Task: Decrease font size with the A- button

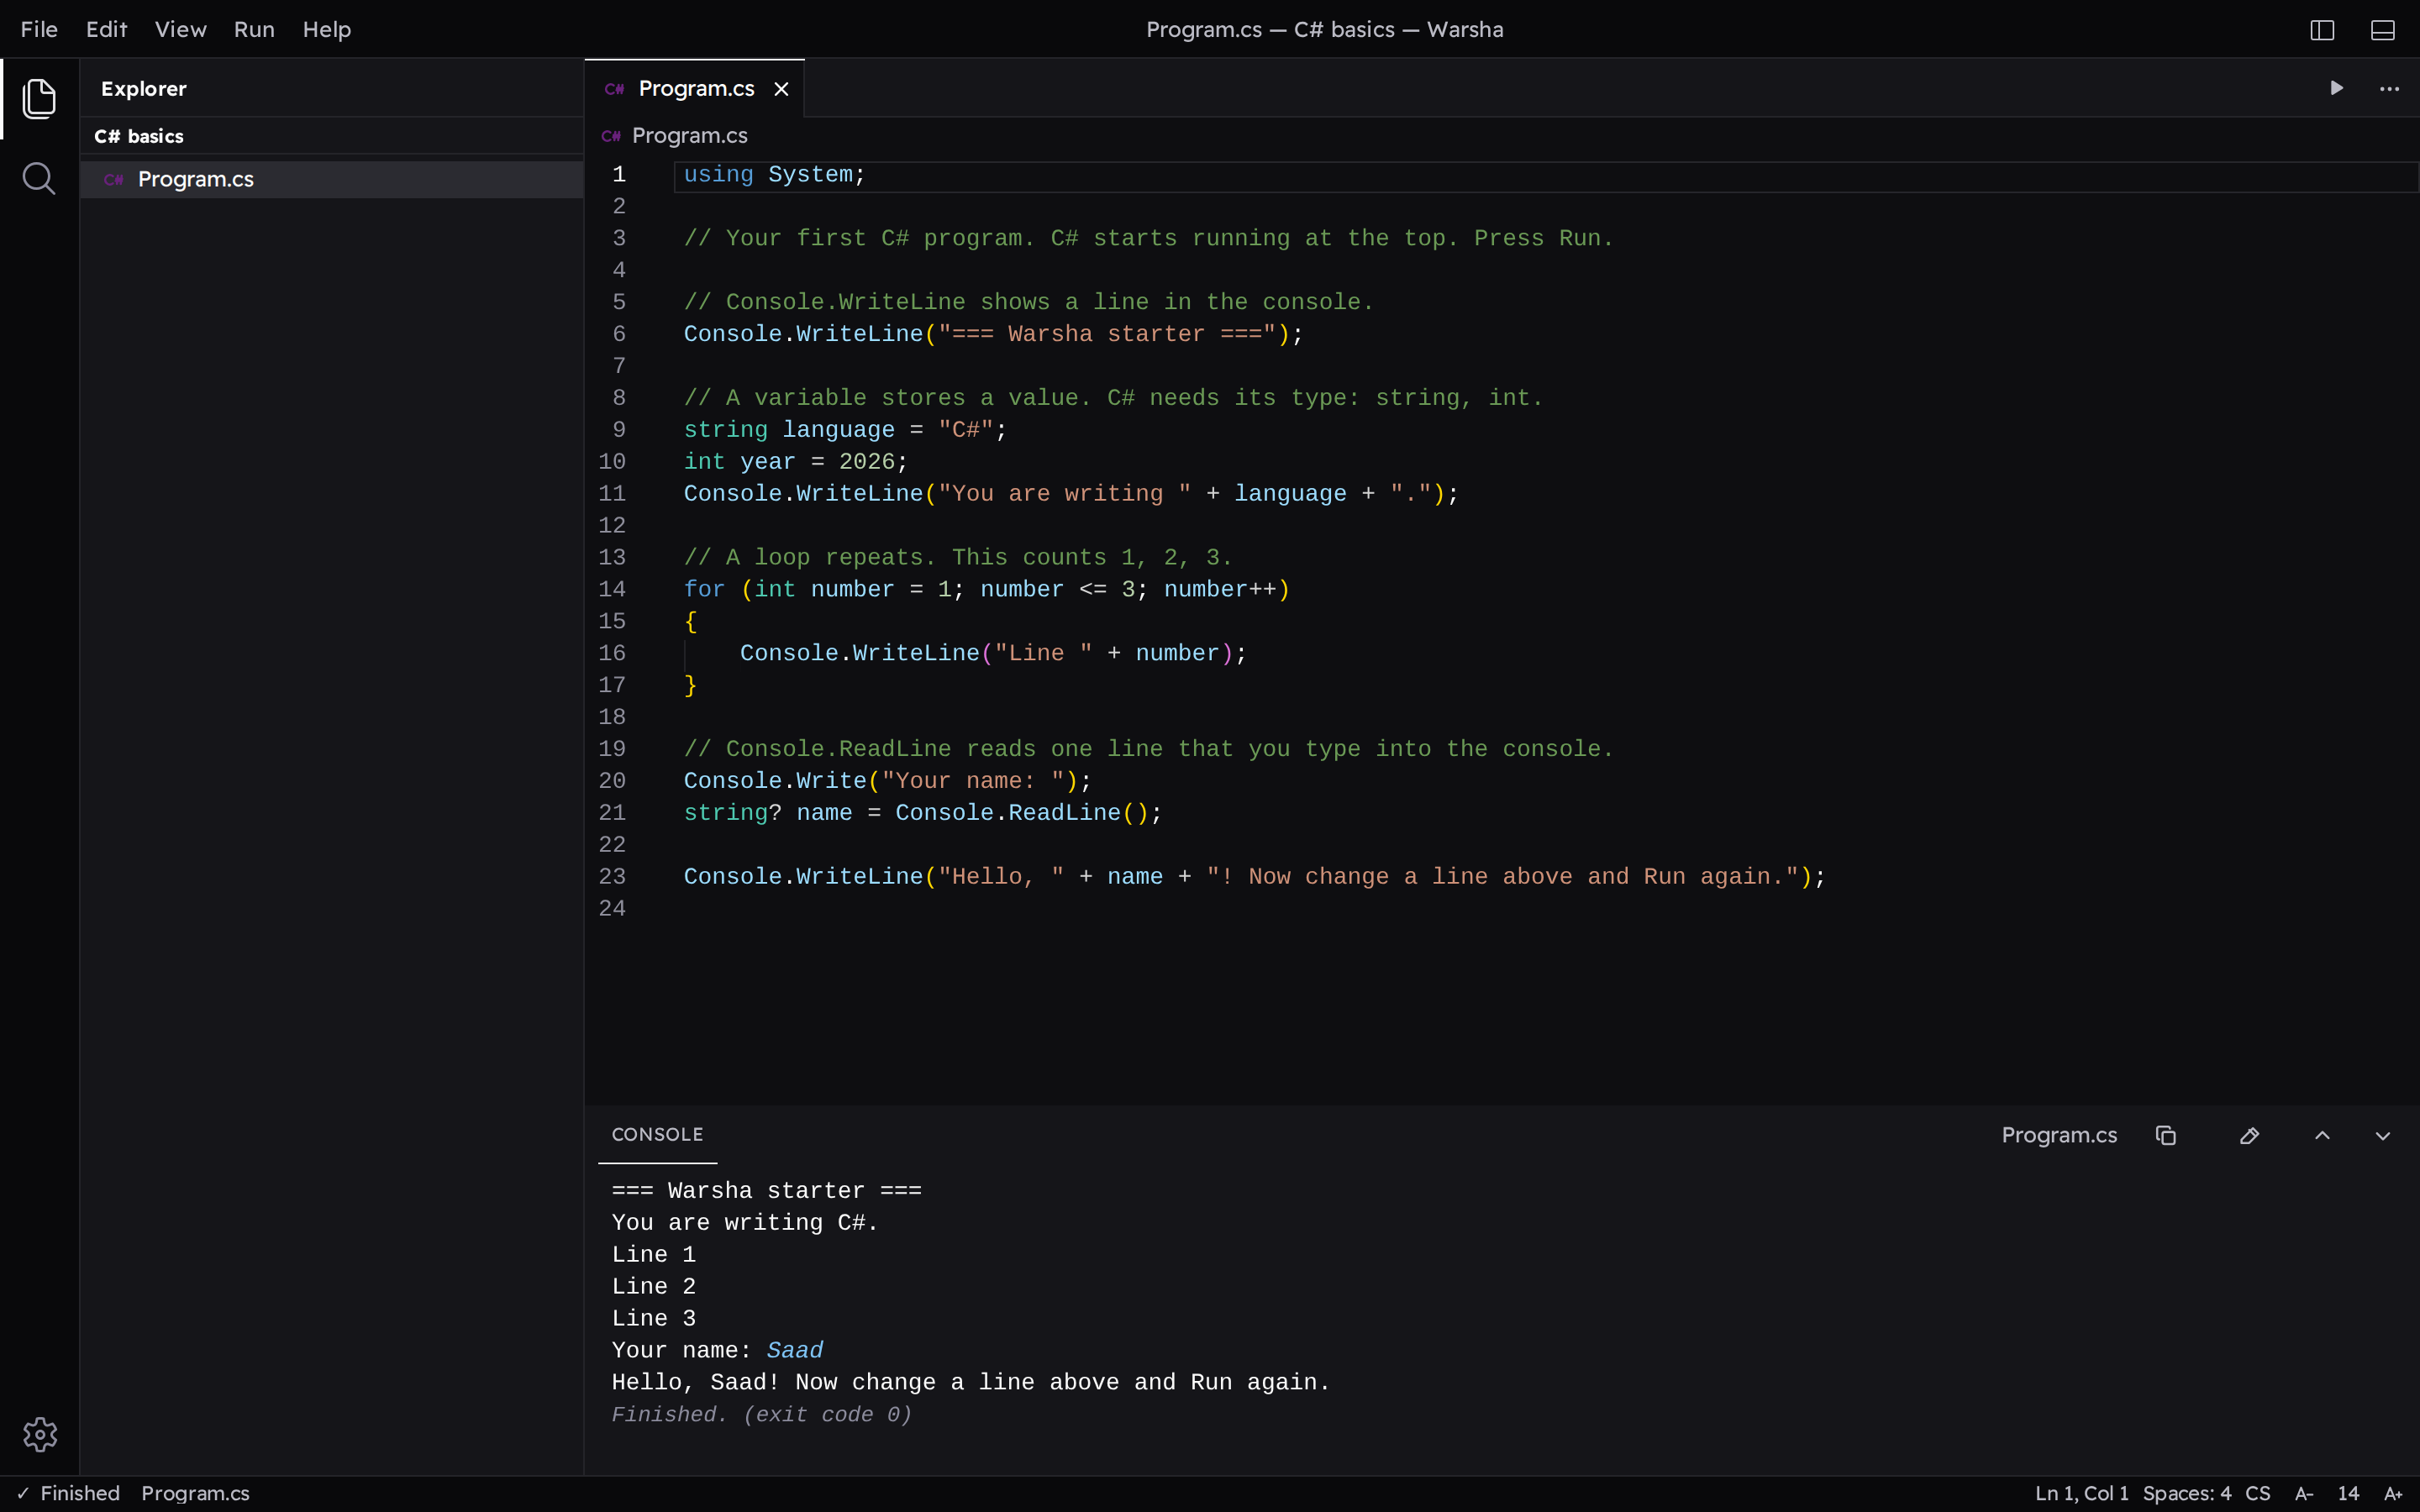Action: (2303, 1493)
